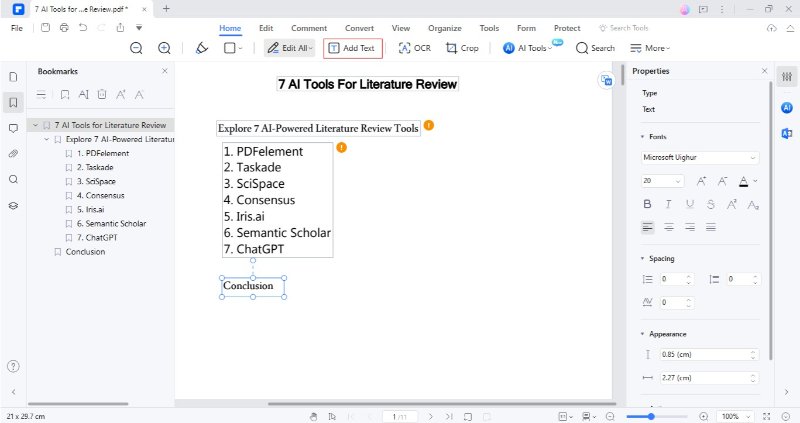This screenshot has height=423, width=800.
Task: Toggle Italic formatting
Action: pos(668,204)
